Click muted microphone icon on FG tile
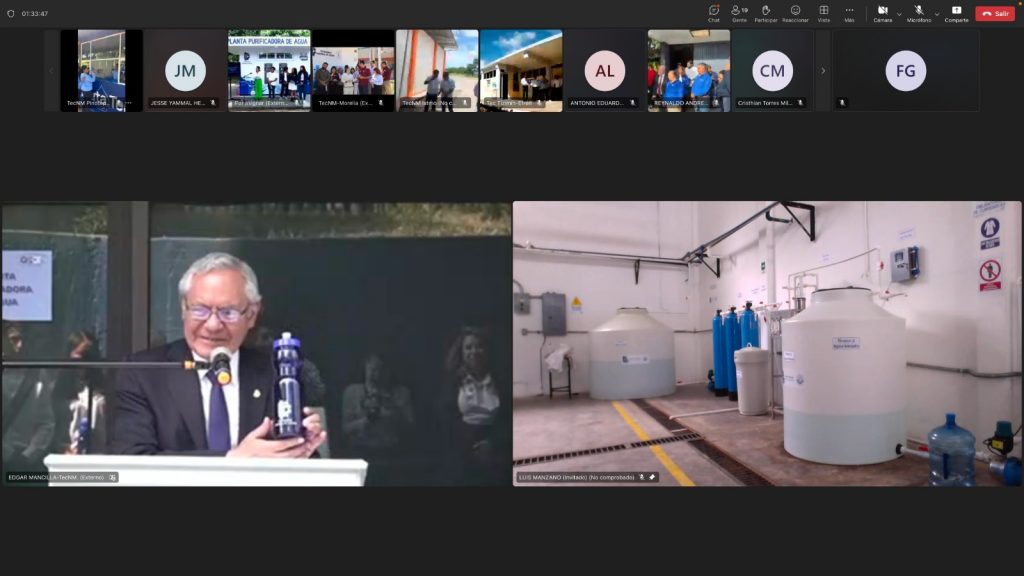Screen dimensions: 1024x576 coord(842,103)
